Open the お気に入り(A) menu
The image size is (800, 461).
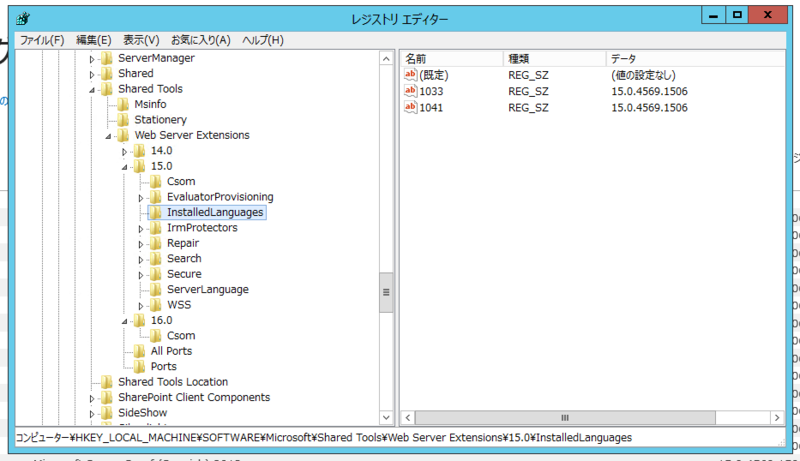pyautogui.click(x=201, y=40)
